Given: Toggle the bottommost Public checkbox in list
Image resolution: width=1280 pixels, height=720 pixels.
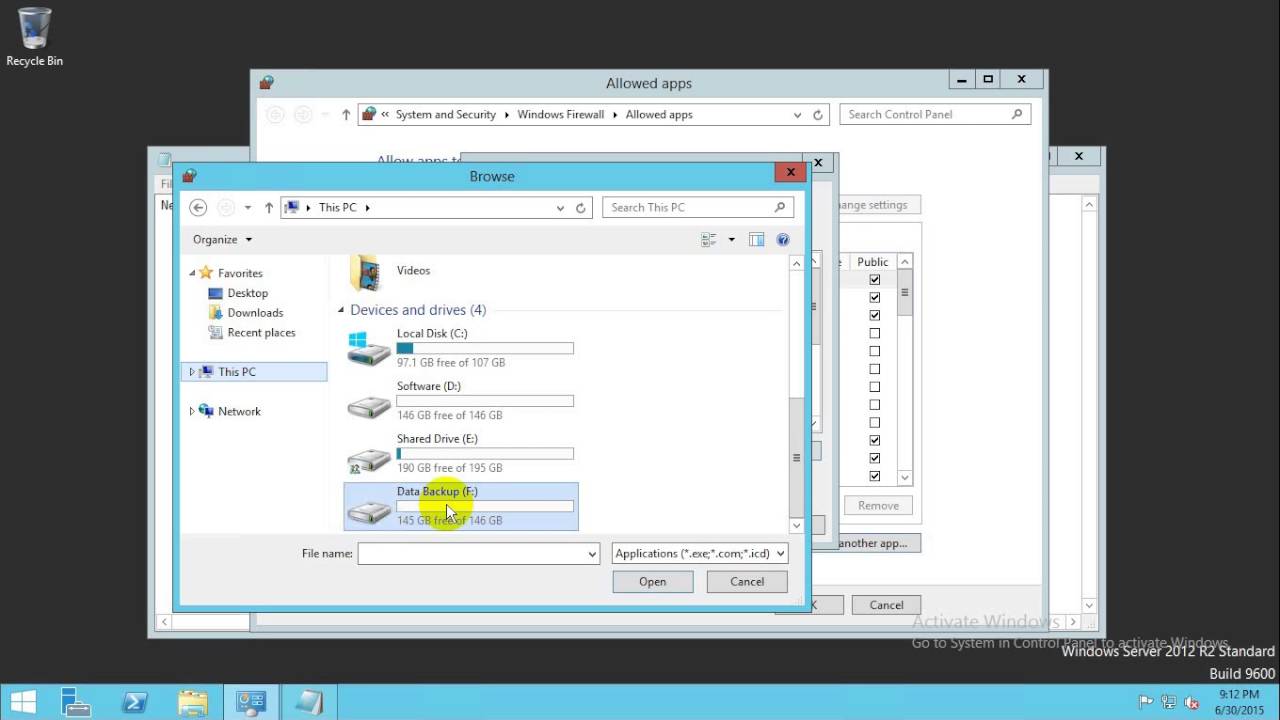Looking at the screenshot, I should [875, 476].
